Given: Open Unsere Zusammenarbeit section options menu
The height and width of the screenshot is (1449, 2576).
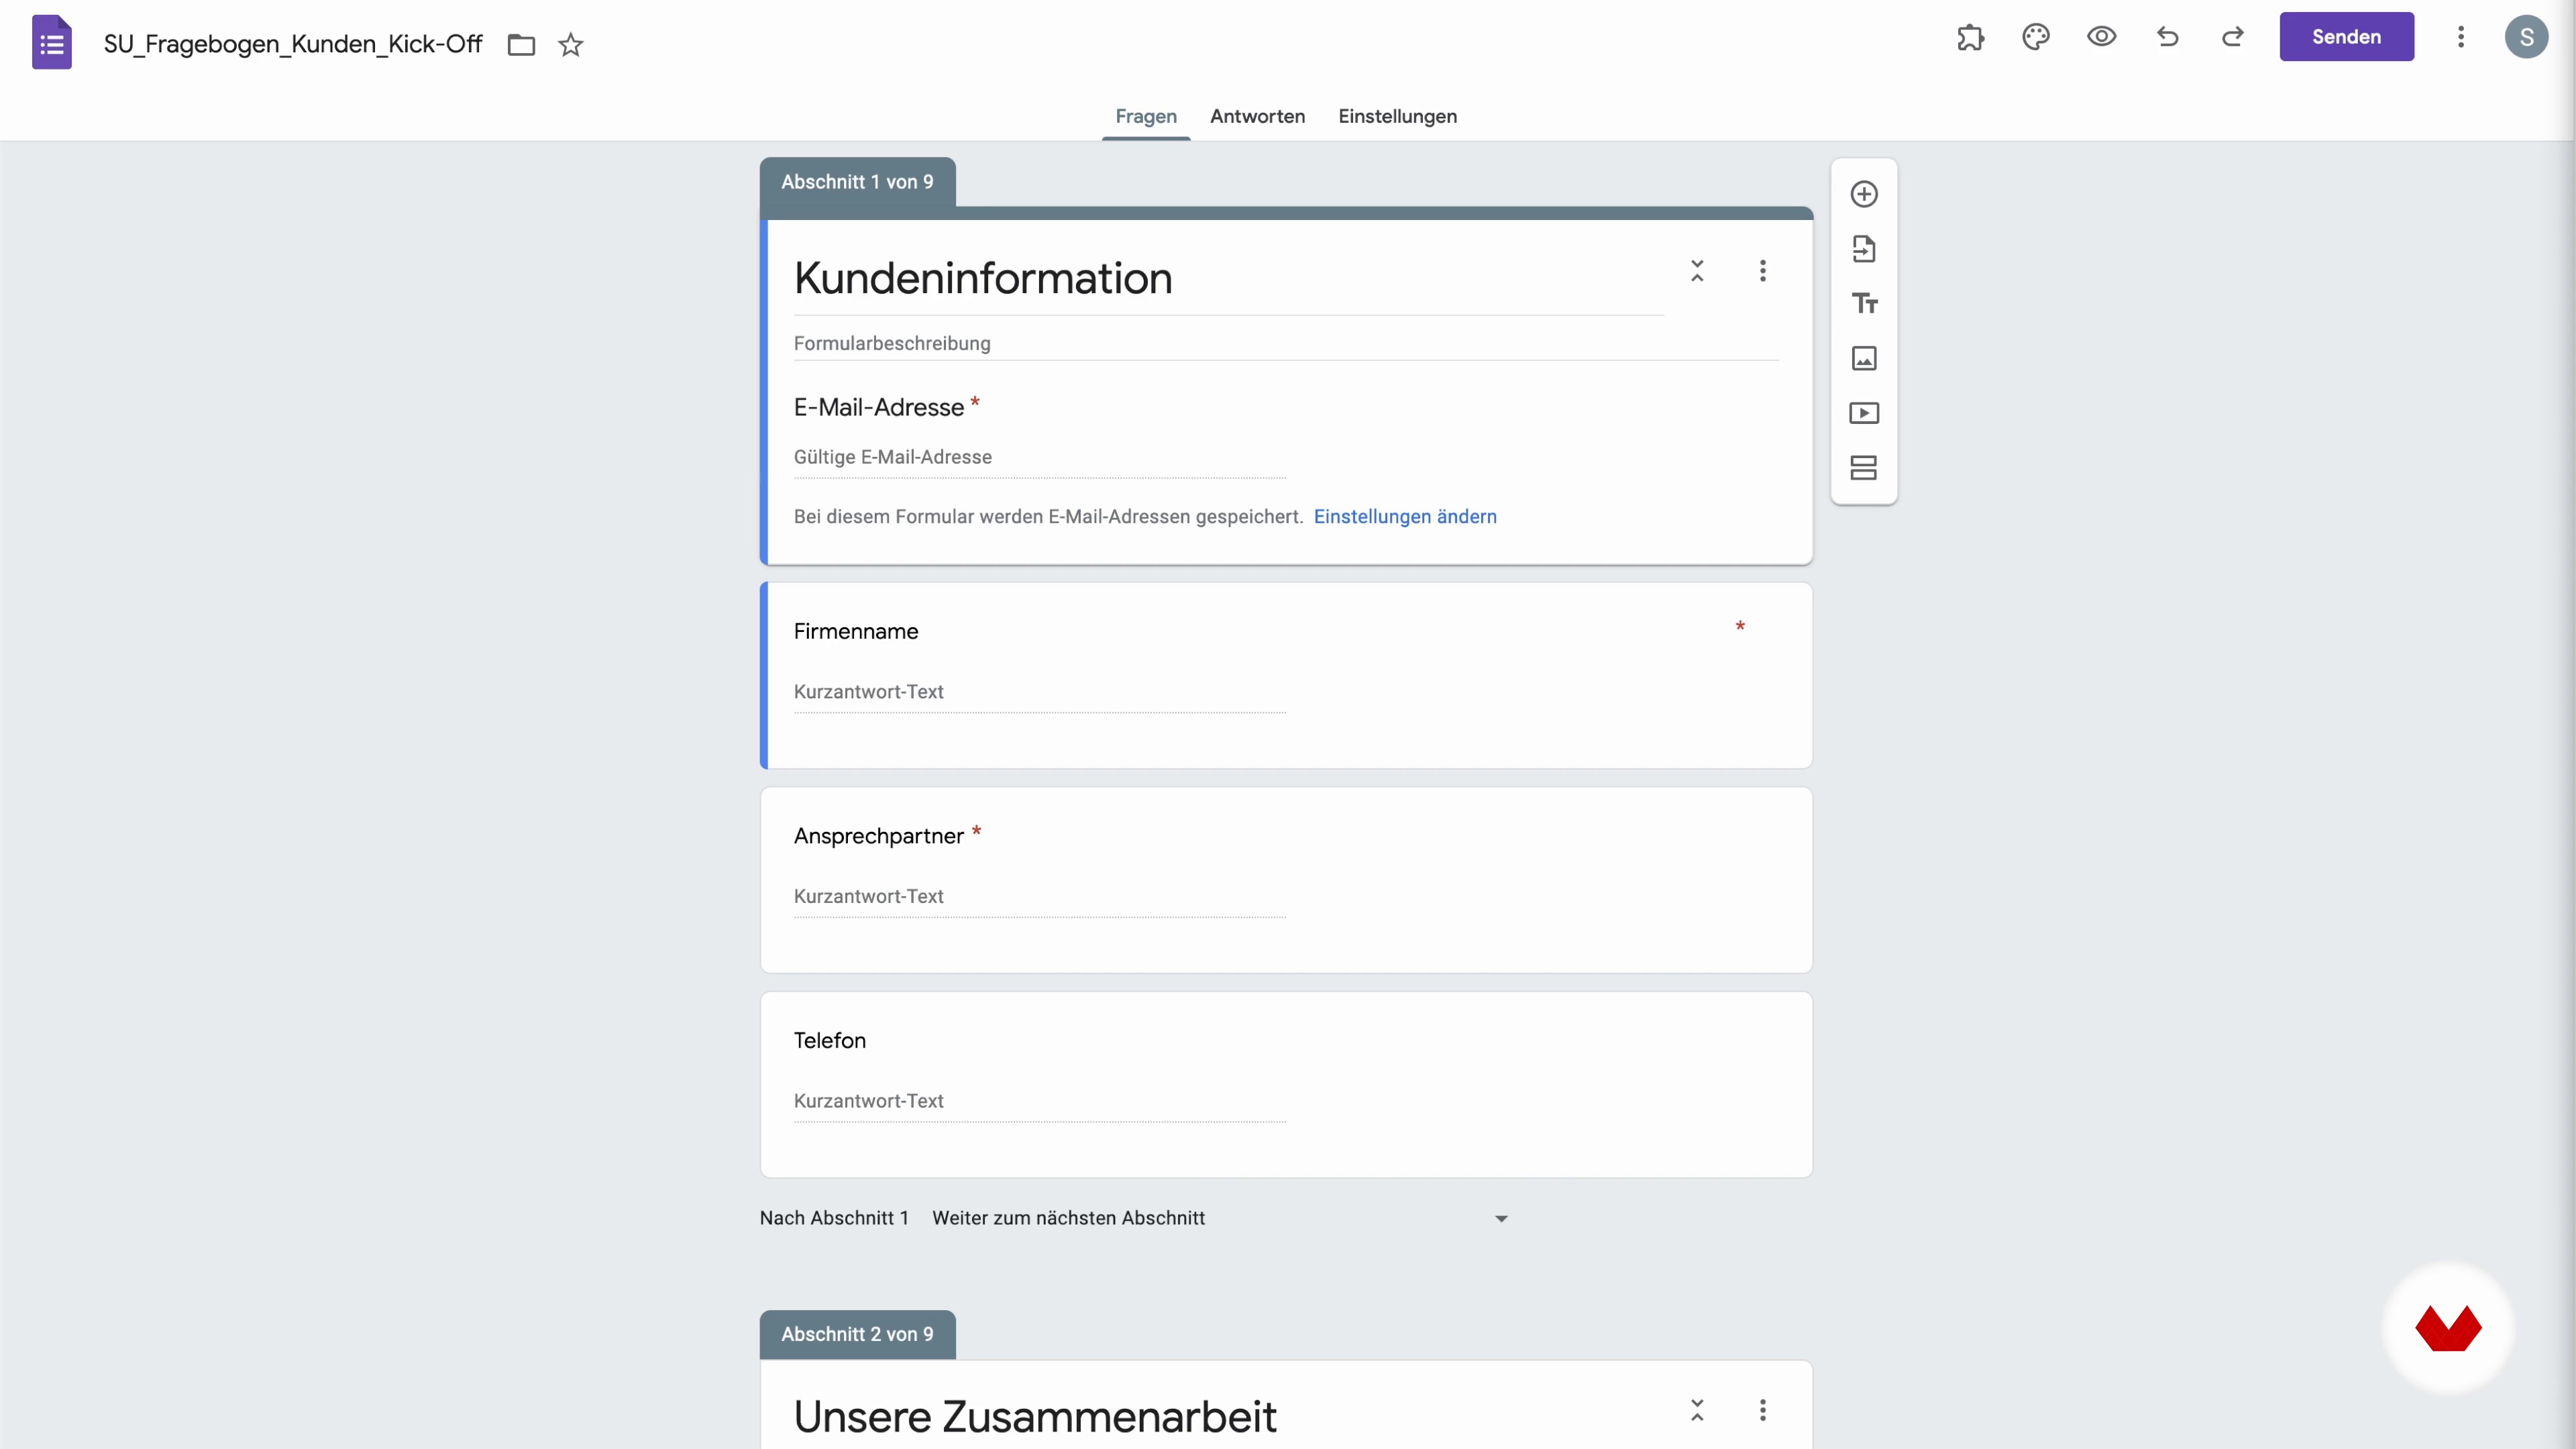Looking at the screenshot, I should [x=1763, y=1411].
